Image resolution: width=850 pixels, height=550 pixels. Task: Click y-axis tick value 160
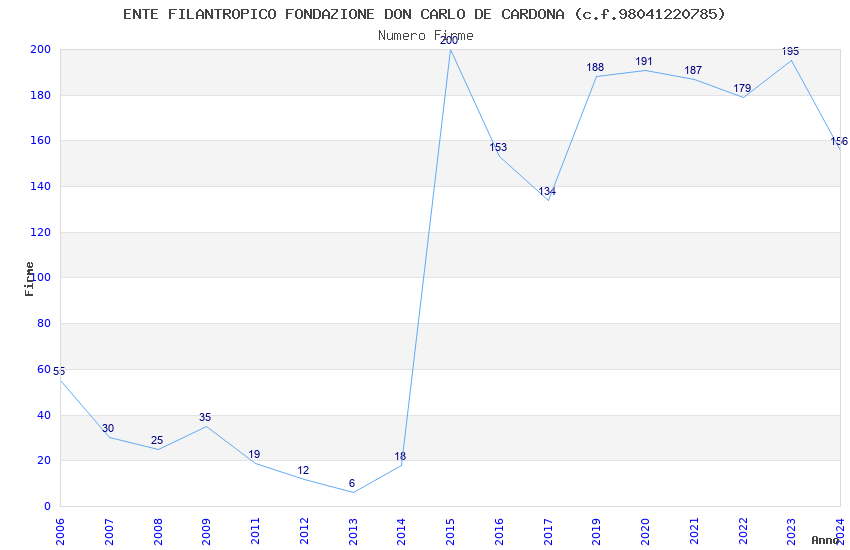tap(41, 140)
